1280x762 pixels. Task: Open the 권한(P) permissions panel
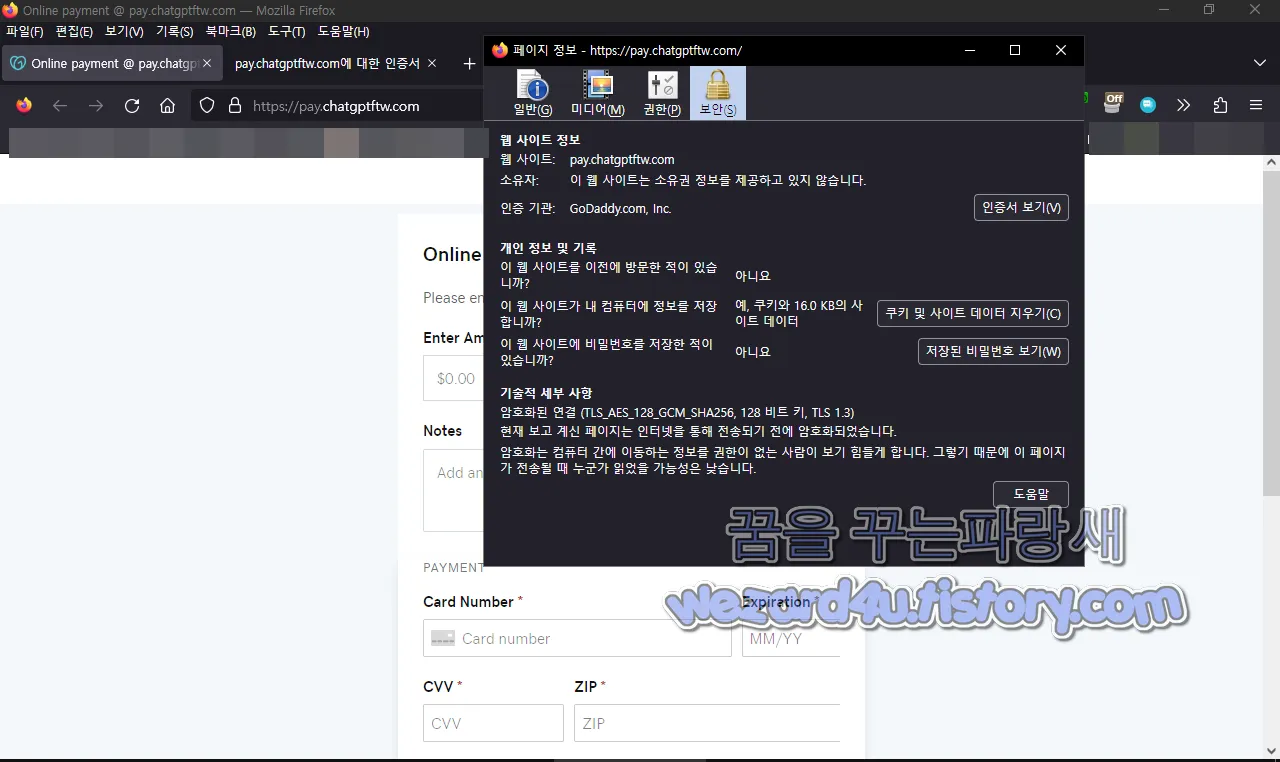(660, 93)
